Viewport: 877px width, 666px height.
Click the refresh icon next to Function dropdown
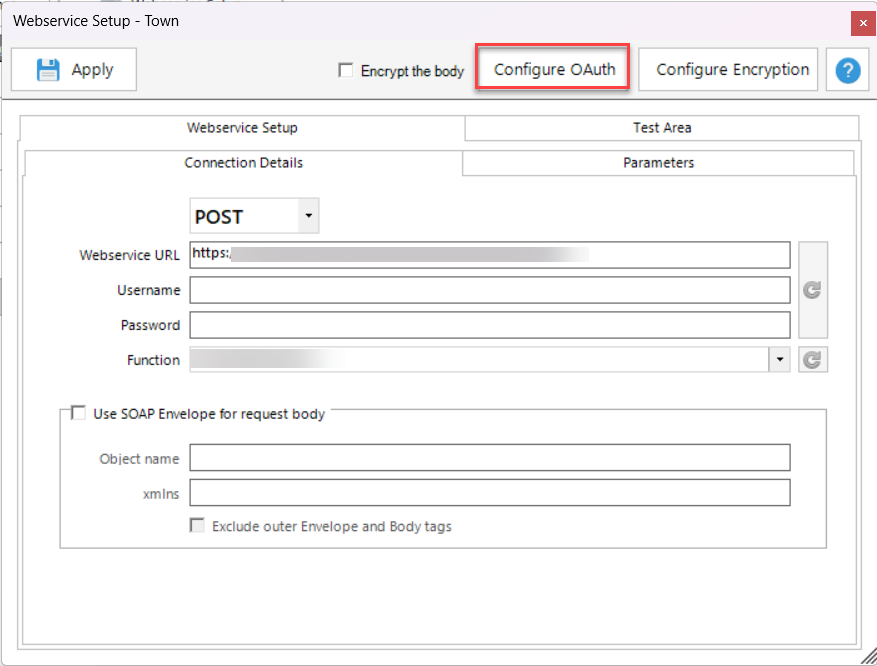click(813, 360)
